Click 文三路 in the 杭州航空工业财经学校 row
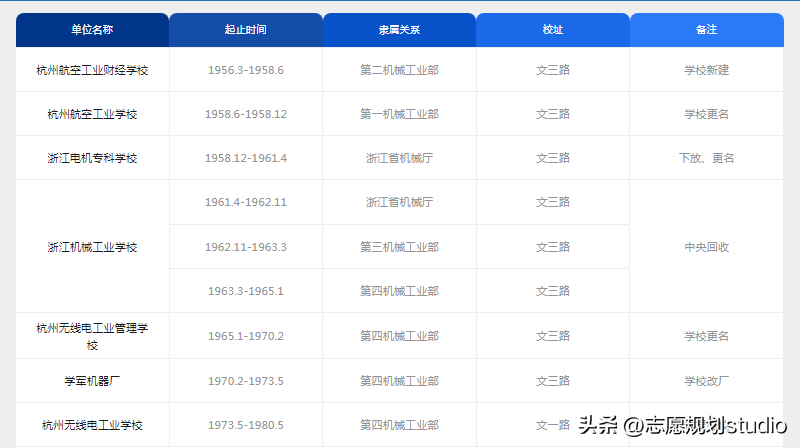The height and width of the screenshot is (448, 800). pyautogui.click(x=553, y=70)
